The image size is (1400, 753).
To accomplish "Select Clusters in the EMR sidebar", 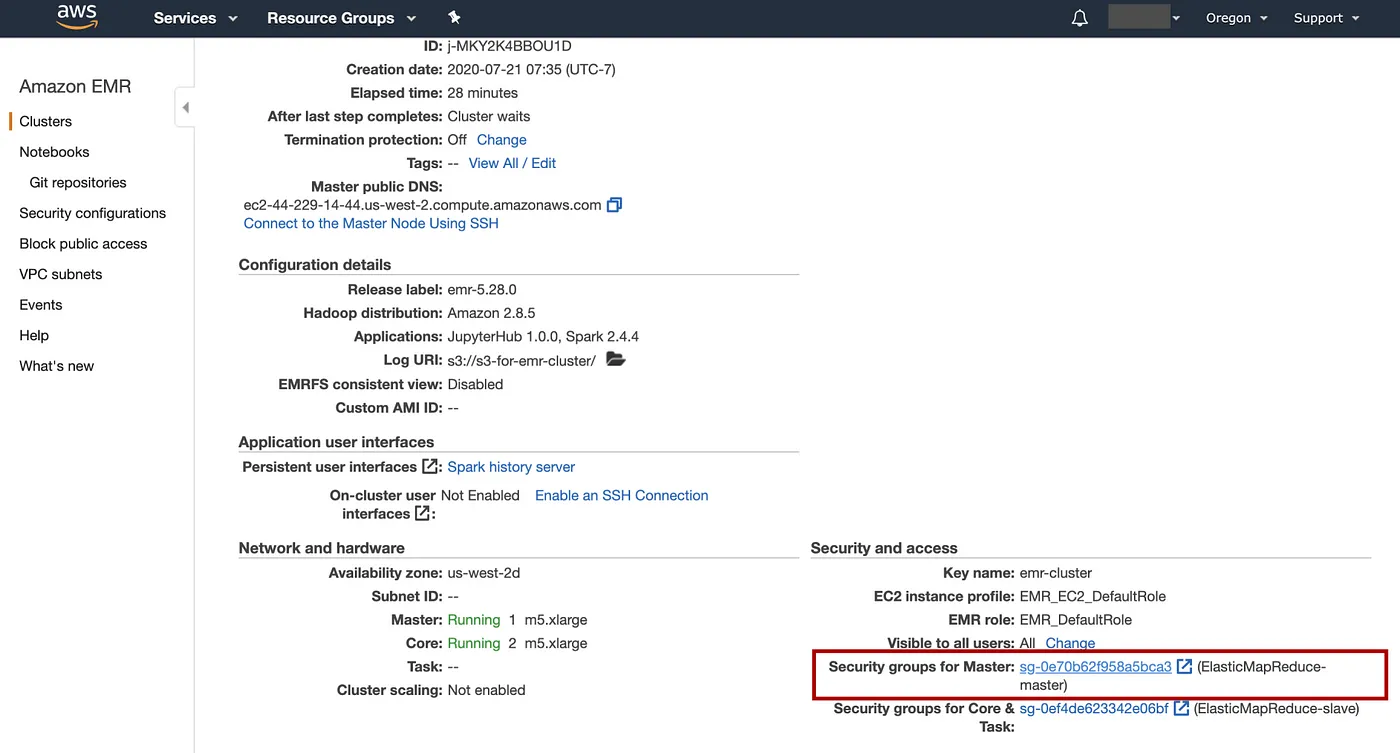I will (46, 121).
